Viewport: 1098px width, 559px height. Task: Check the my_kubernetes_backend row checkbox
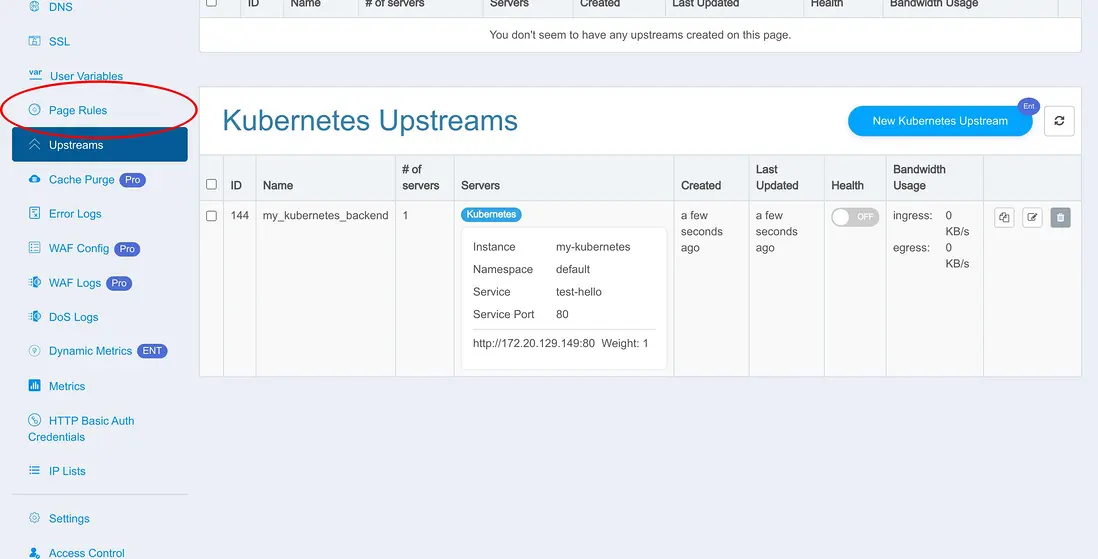[x=211, y=216]
